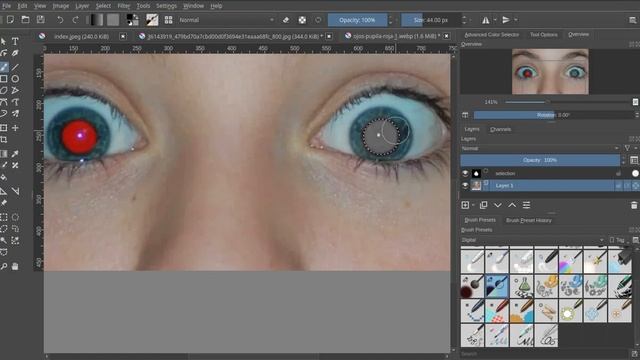Select the Elliptical Selection tool
640x360 pixels.
(x=15, y=217)
